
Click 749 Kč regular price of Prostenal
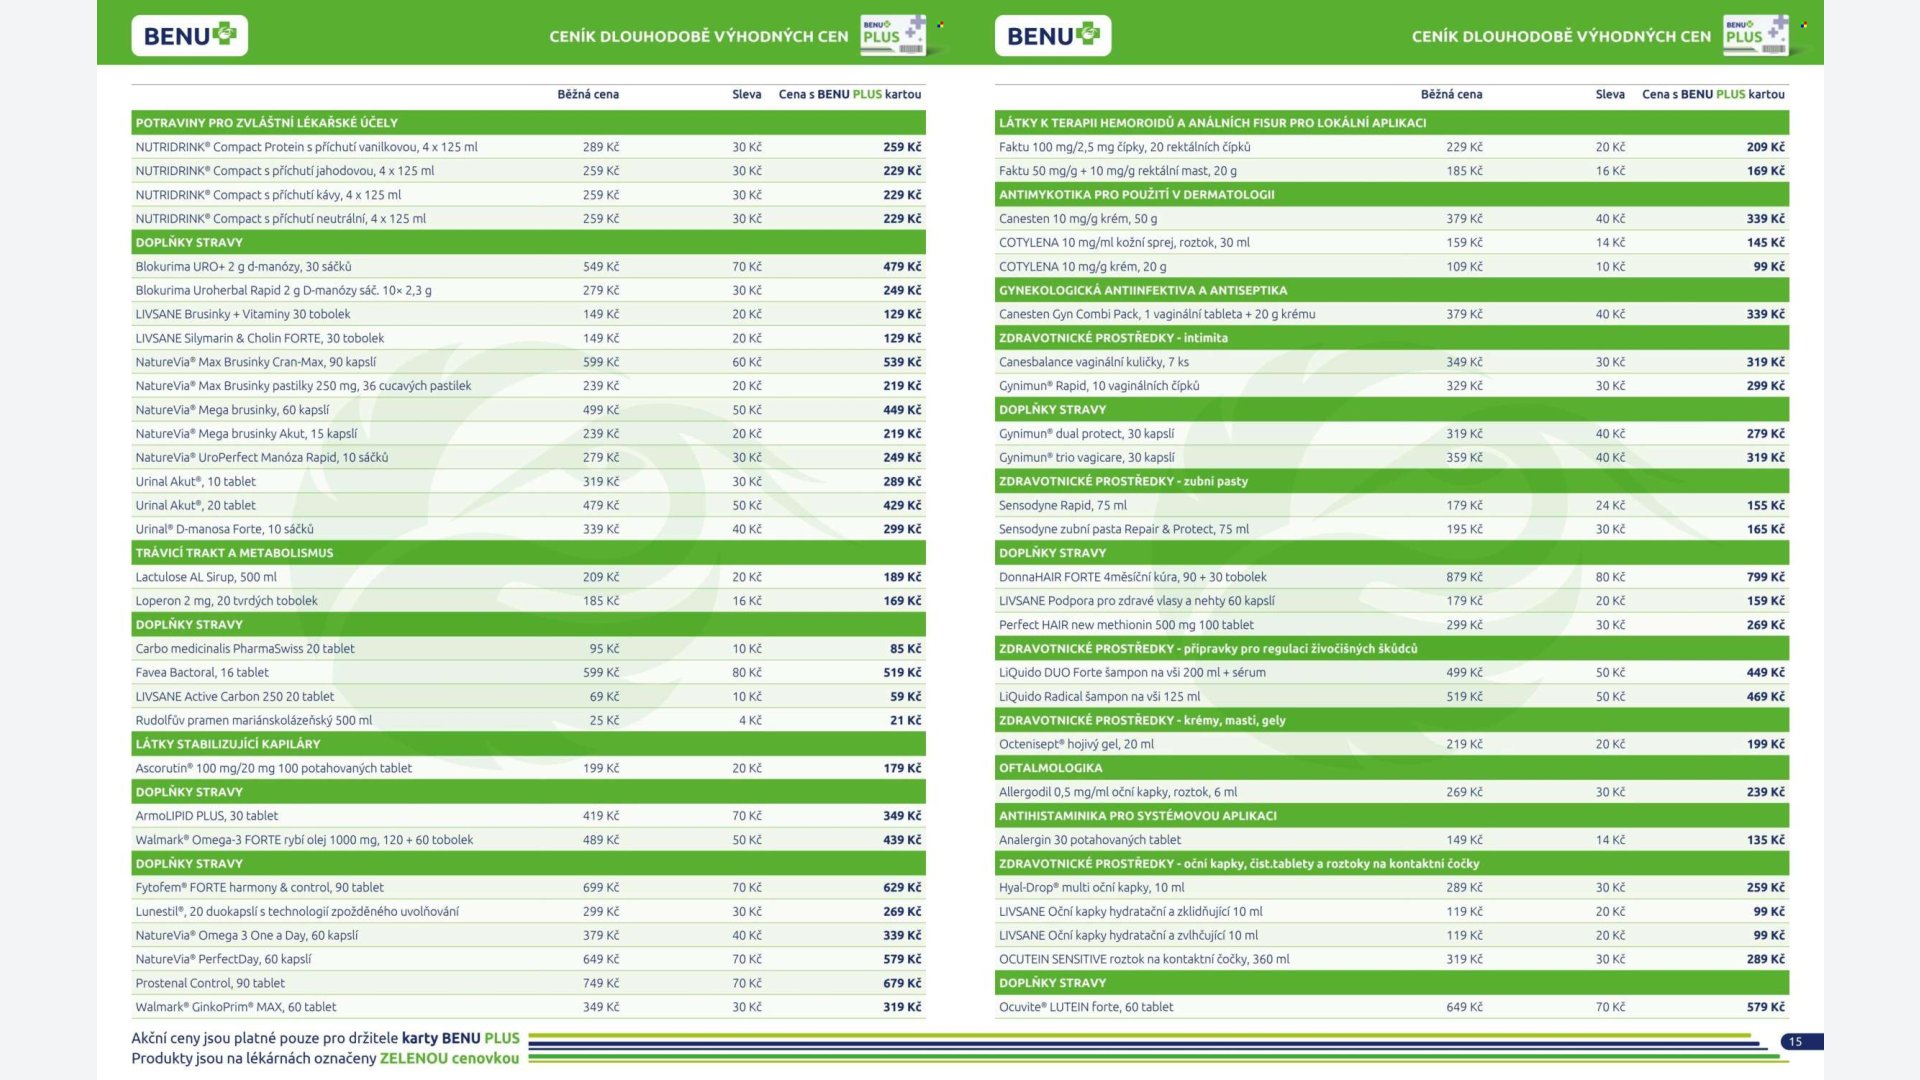pos(600,984)
